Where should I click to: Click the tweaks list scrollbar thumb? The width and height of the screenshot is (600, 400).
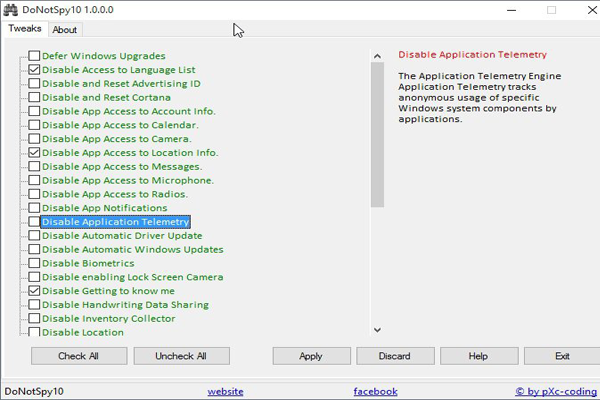pyautogui.click(x=377, y=135)
